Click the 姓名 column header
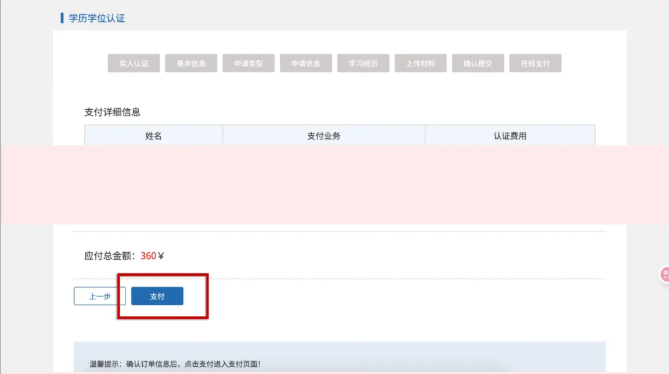Viewport: 669px width, 374px height. tap(153, 136)
